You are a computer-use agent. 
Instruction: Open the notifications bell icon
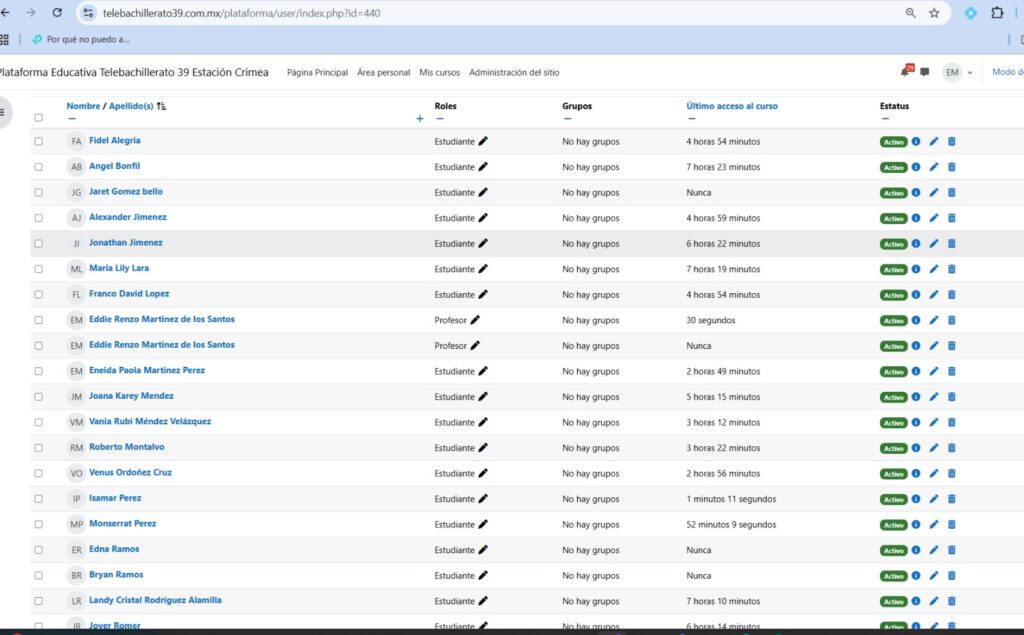click(905, 72)
